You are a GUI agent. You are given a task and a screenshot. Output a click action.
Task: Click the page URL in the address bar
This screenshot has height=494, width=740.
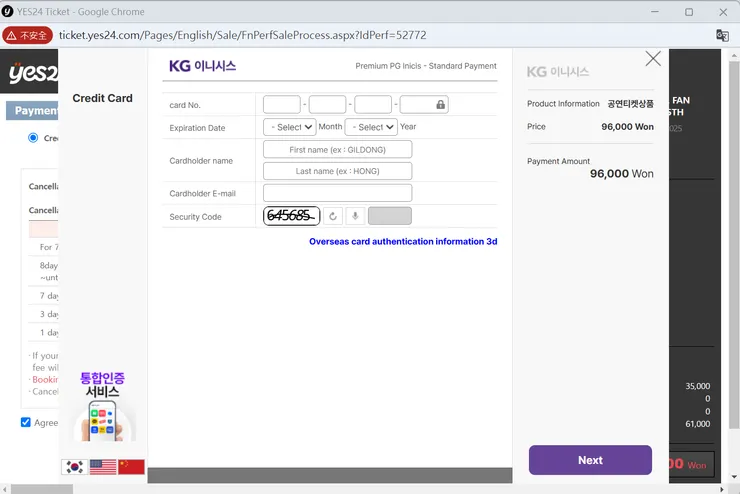(243, 35)
